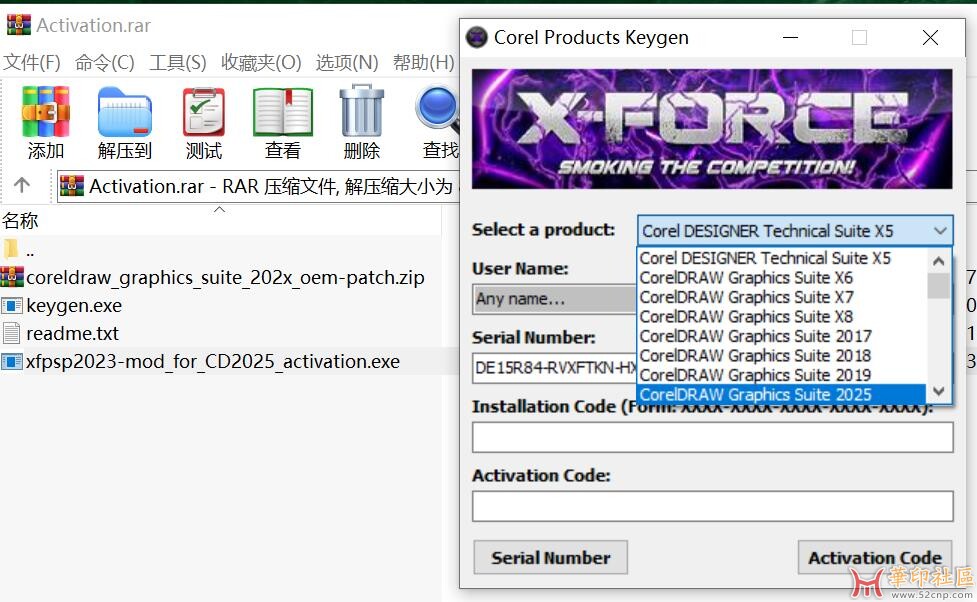Click the Add (添加) toolbar icon in WinRAR
Image resolution: width=977 pixels, height=602 pixels.
[45, 112]
